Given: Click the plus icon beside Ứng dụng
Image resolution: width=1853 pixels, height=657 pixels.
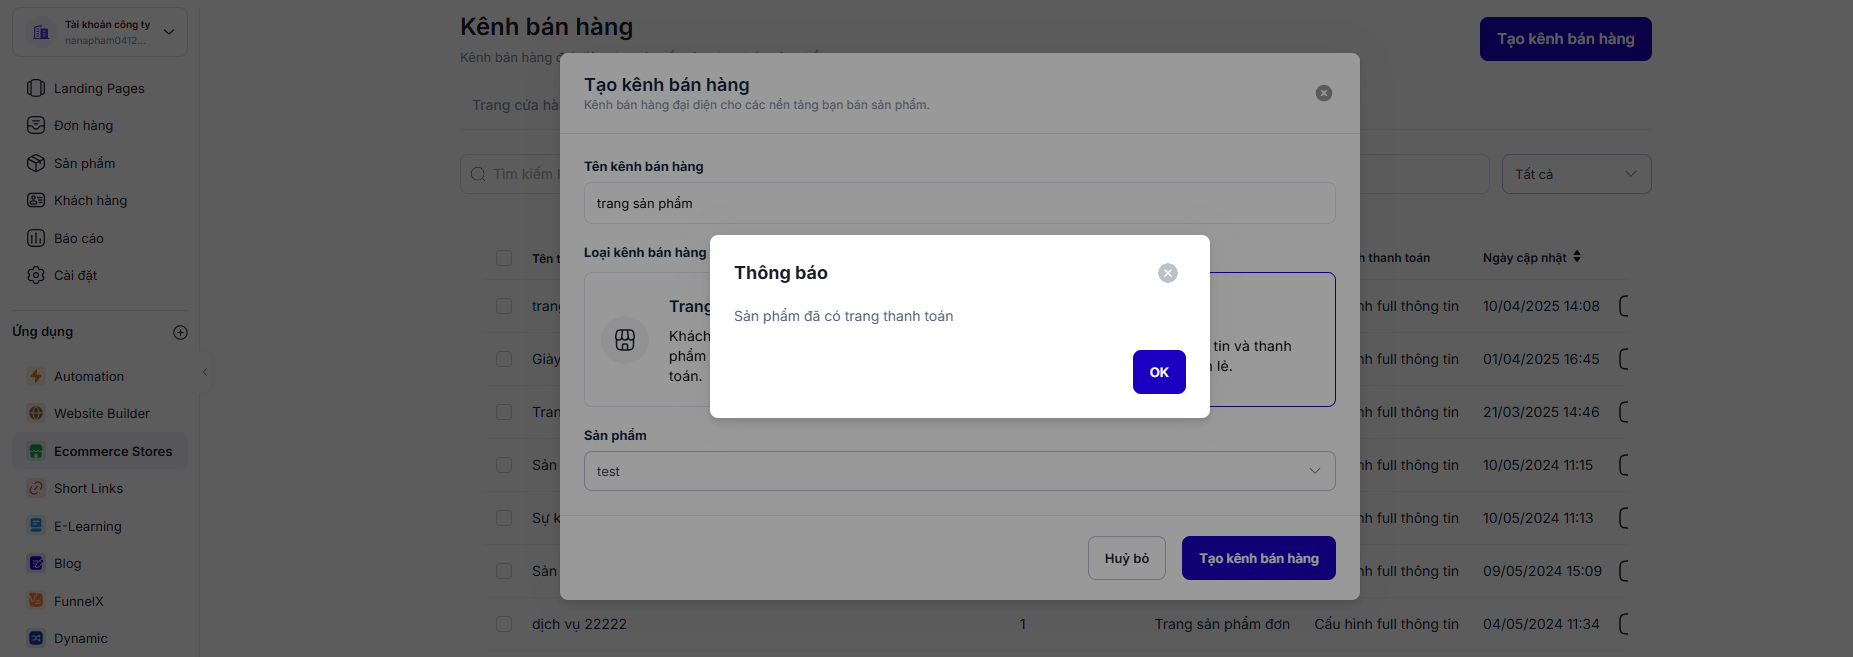Looking at the screenshot, I should pyautogui.click(x=180, y=332).
